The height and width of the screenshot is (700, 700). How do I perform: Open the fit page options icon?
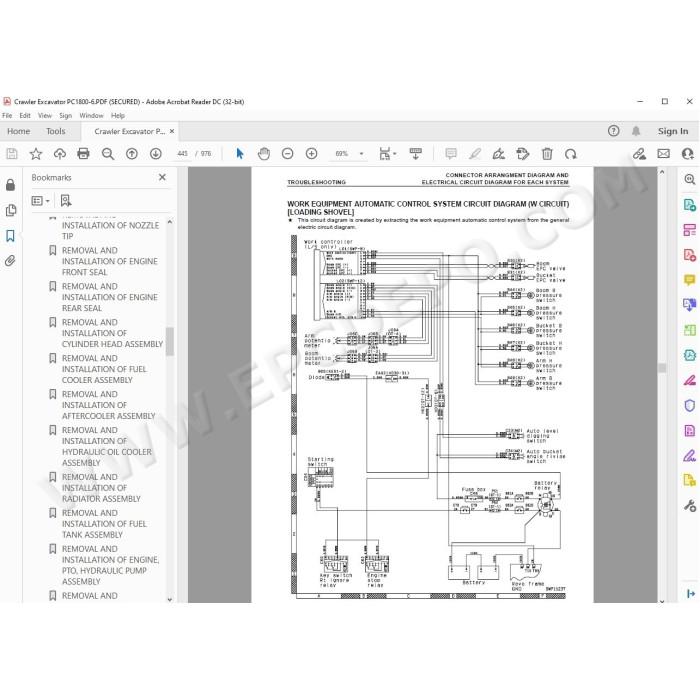click(387, 154)
